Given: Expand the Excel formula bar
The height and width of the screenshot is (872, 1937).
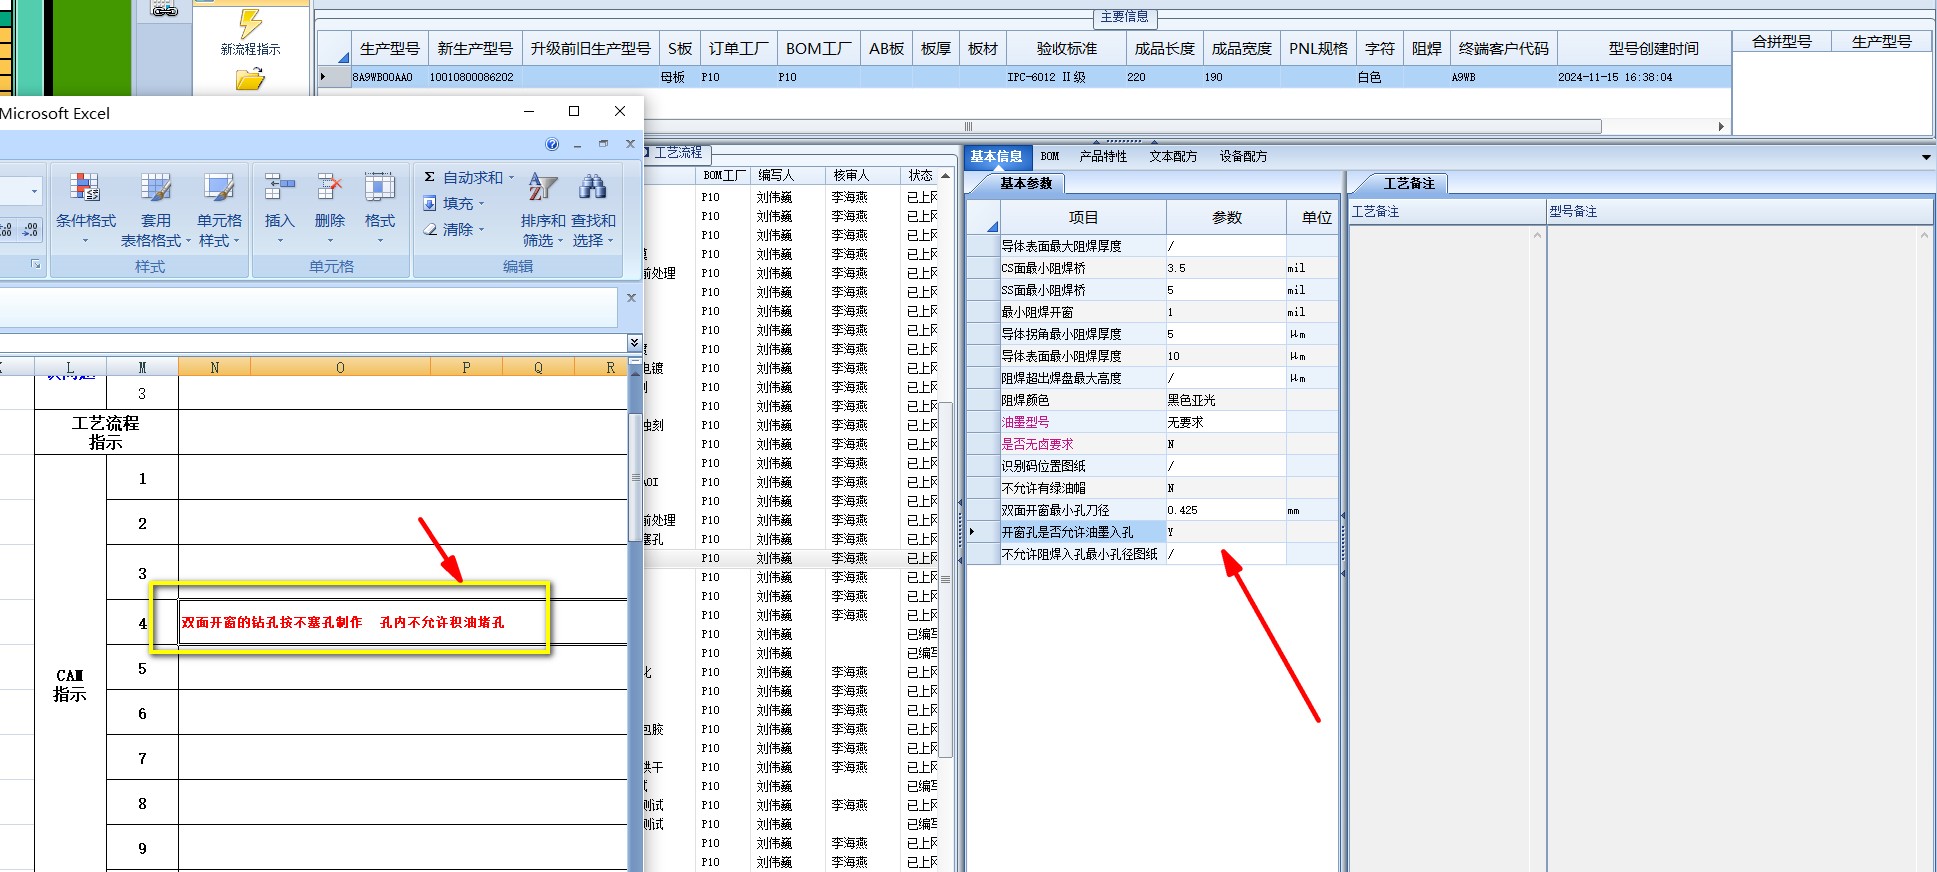Looking at the screenshot, I should (x=634, y=343).
